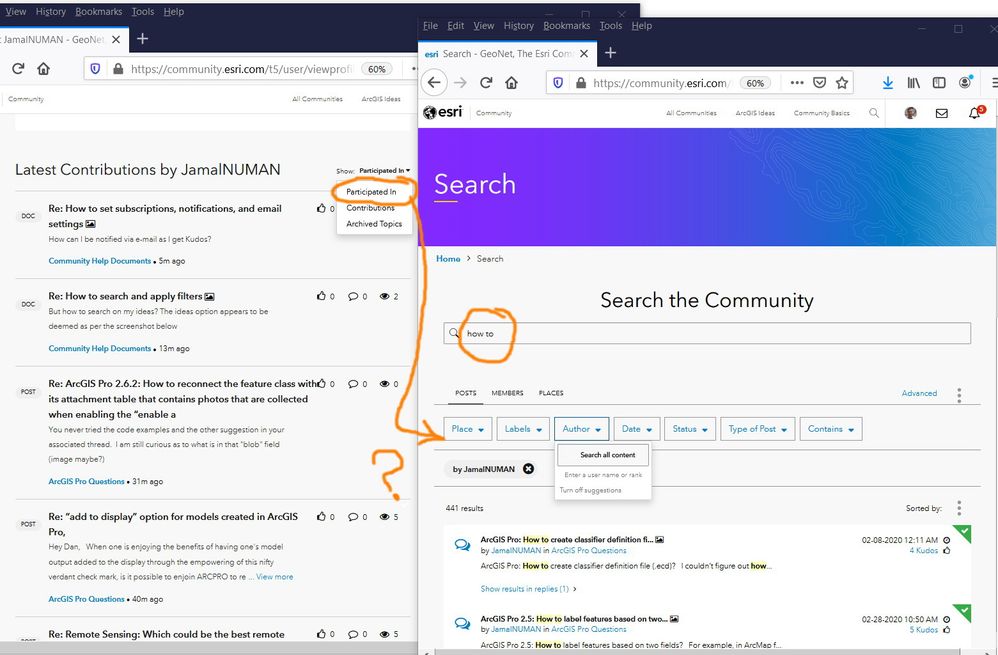Open Firefox Library icon

(x=914, y=83)
